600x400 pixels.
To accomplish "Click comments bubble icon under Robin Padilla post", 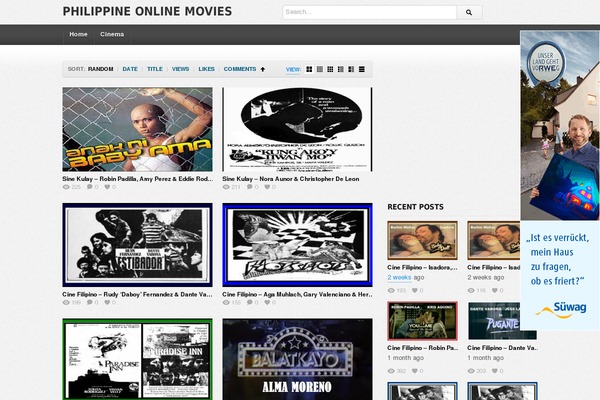I will (90, 187).
